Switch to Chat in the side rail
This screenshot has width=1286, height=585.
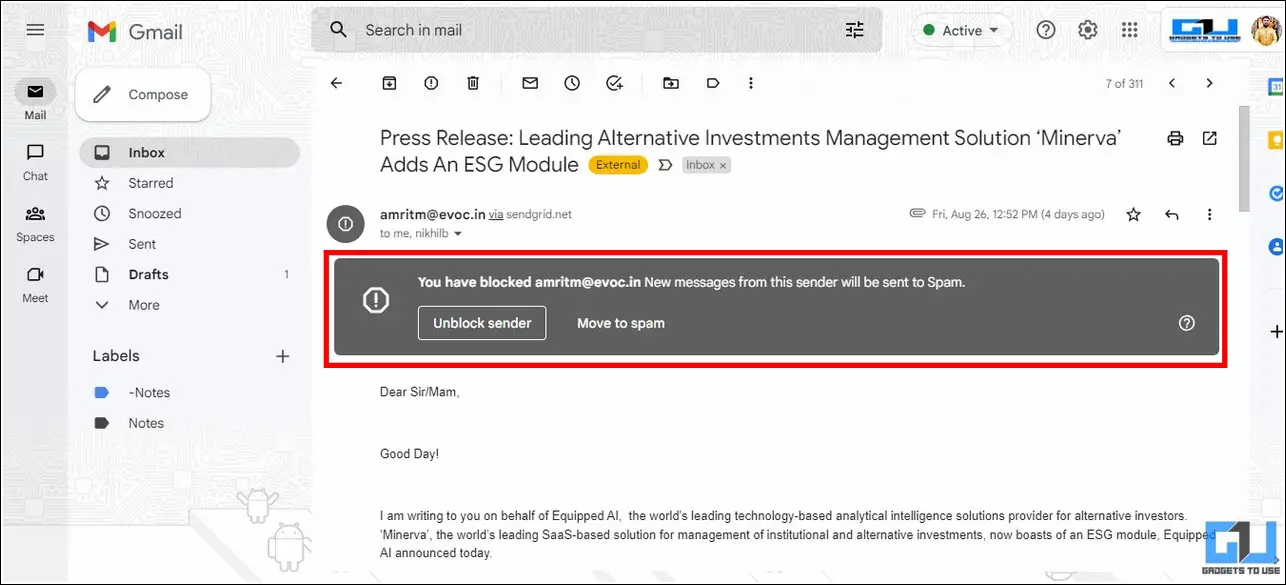(35, 162)
